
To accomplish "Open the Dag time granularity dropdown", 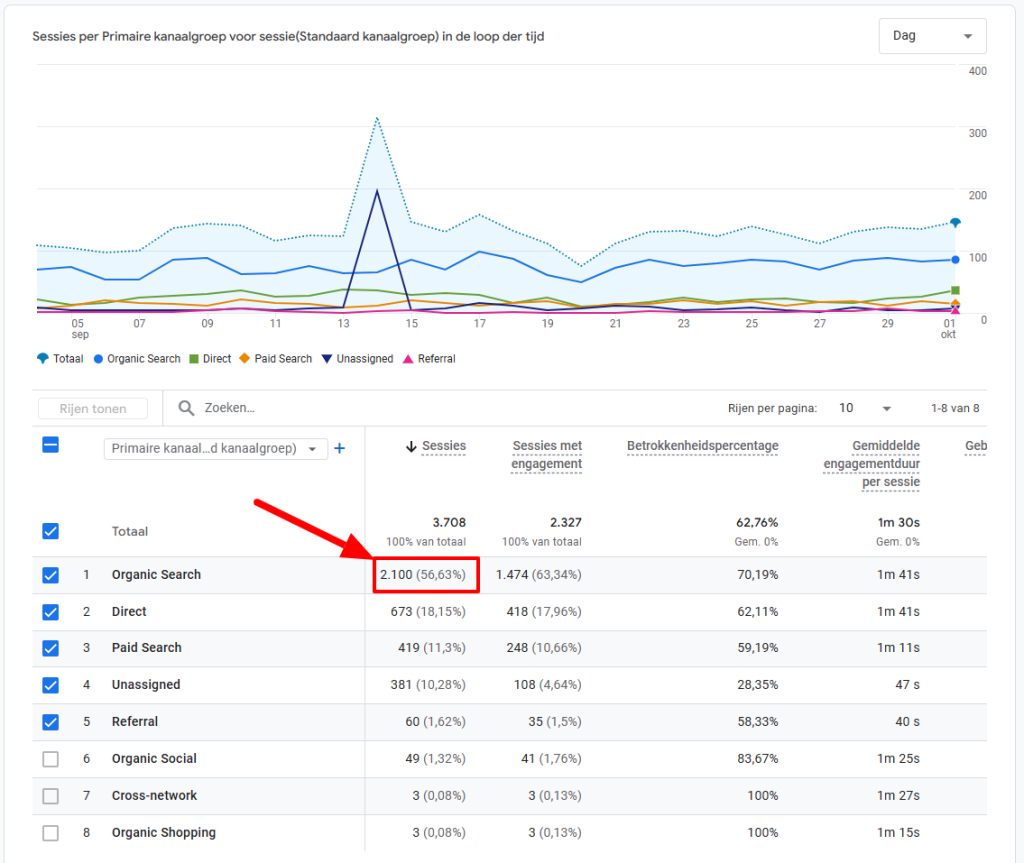I will pyautogui.click(x=932, y=36).
